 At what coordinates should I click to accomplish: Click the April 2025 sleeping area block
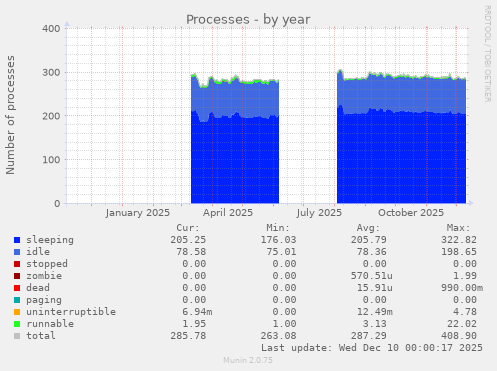[x=235, y=160]
